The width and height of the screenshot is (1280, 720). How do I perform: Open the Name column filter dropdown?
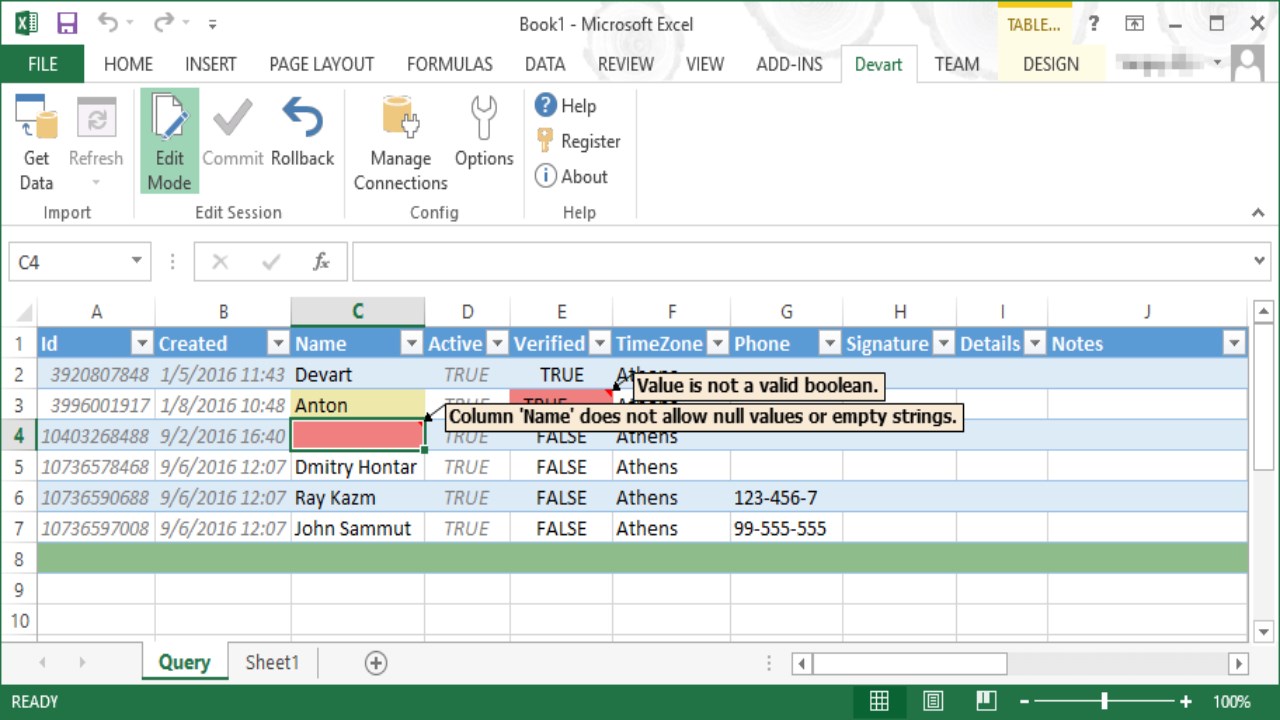point(411,344)
